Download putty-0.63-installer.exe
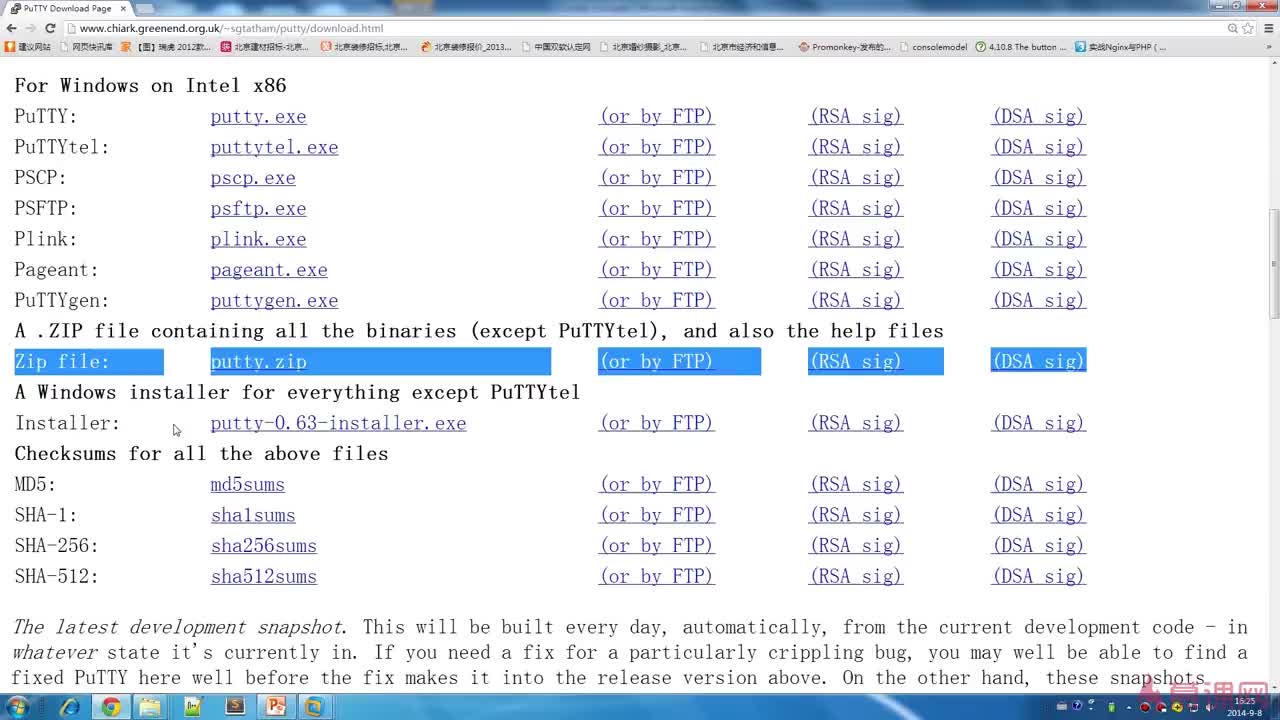 [x=338, y=423]
